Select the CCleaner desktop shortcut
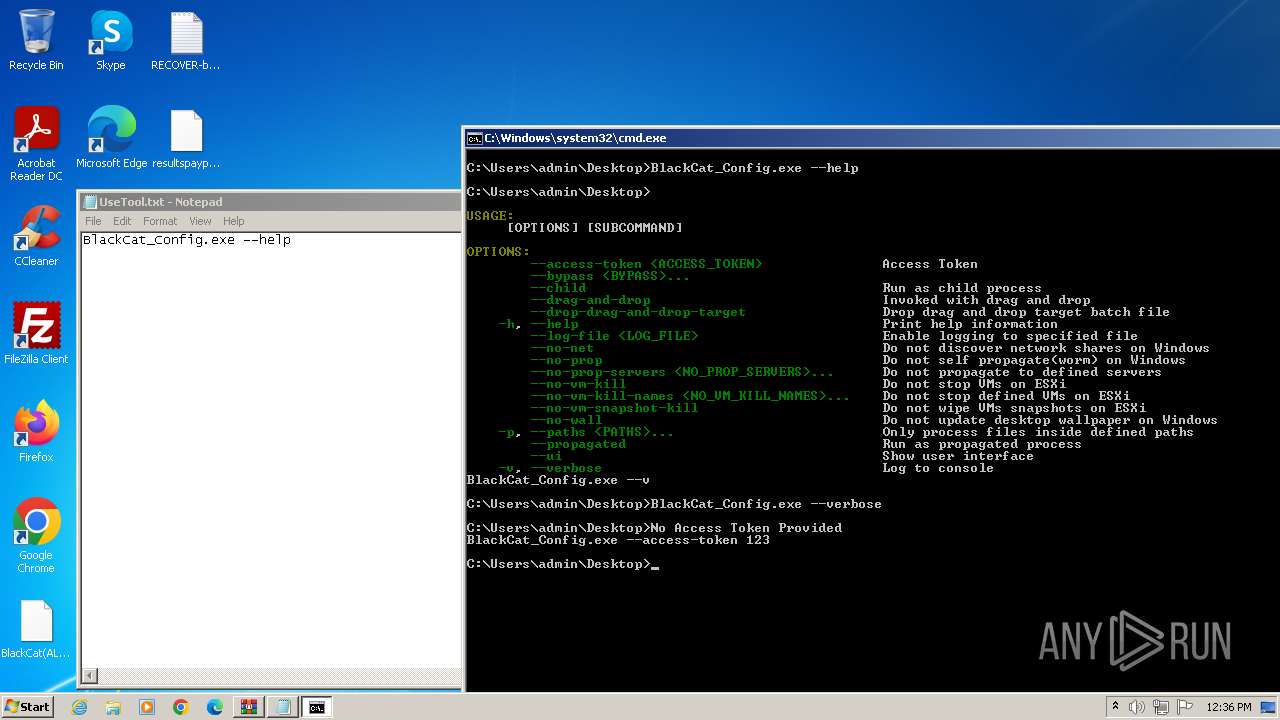1280x720 pixels. pos(36,236)
